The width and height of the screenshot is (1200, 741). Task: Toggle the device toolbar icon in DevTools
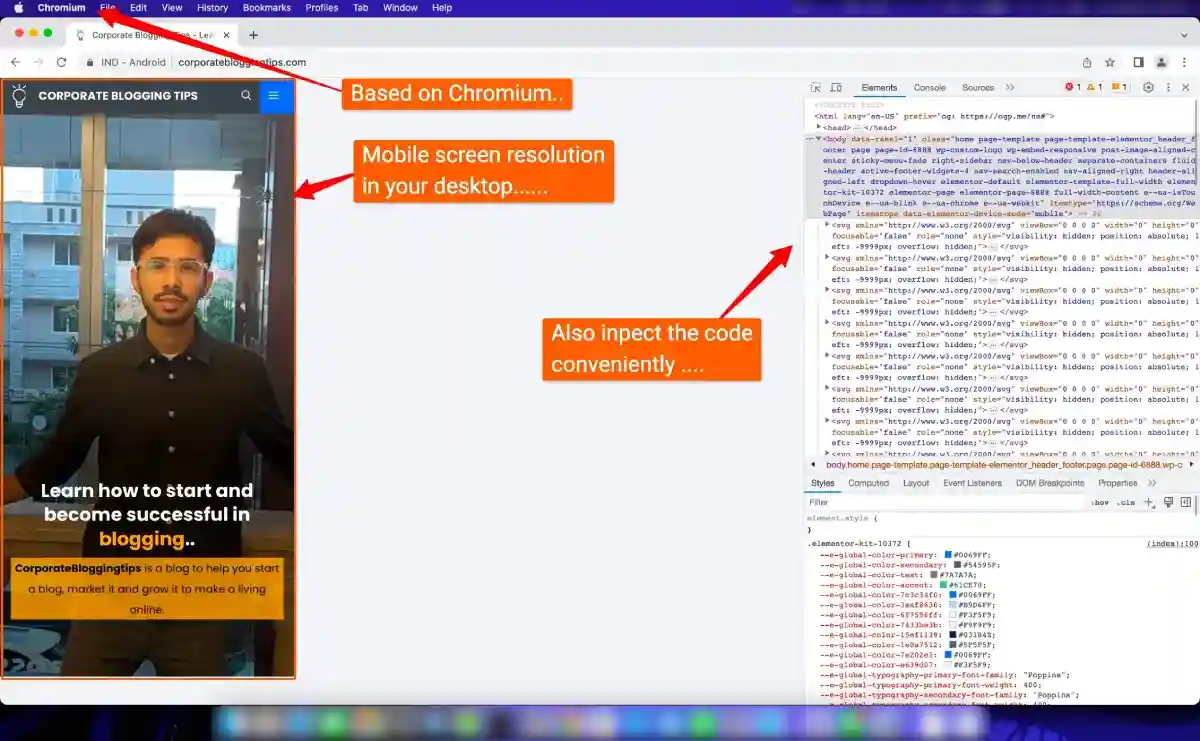point(836,88)
